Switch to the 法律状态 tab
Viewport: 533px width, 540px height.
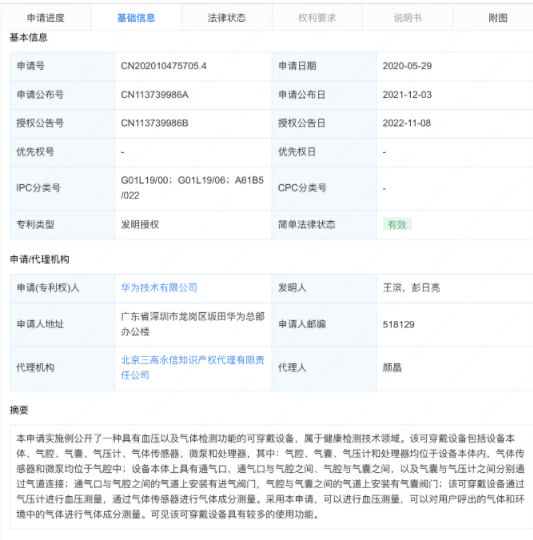click(x=227, y=18)
